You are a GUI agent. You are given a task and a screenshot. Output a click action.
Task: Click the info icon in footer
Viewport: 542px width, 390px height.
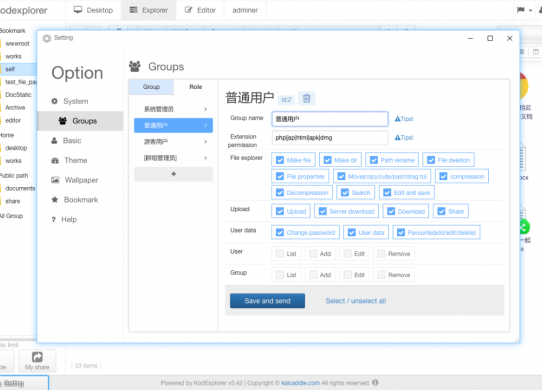(x=375, y=382)
